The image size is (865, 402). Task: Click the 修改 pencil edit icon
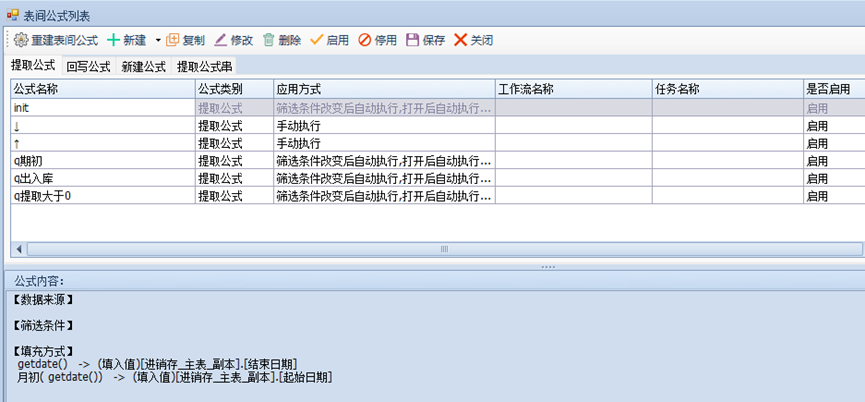[x=220, y=40]
